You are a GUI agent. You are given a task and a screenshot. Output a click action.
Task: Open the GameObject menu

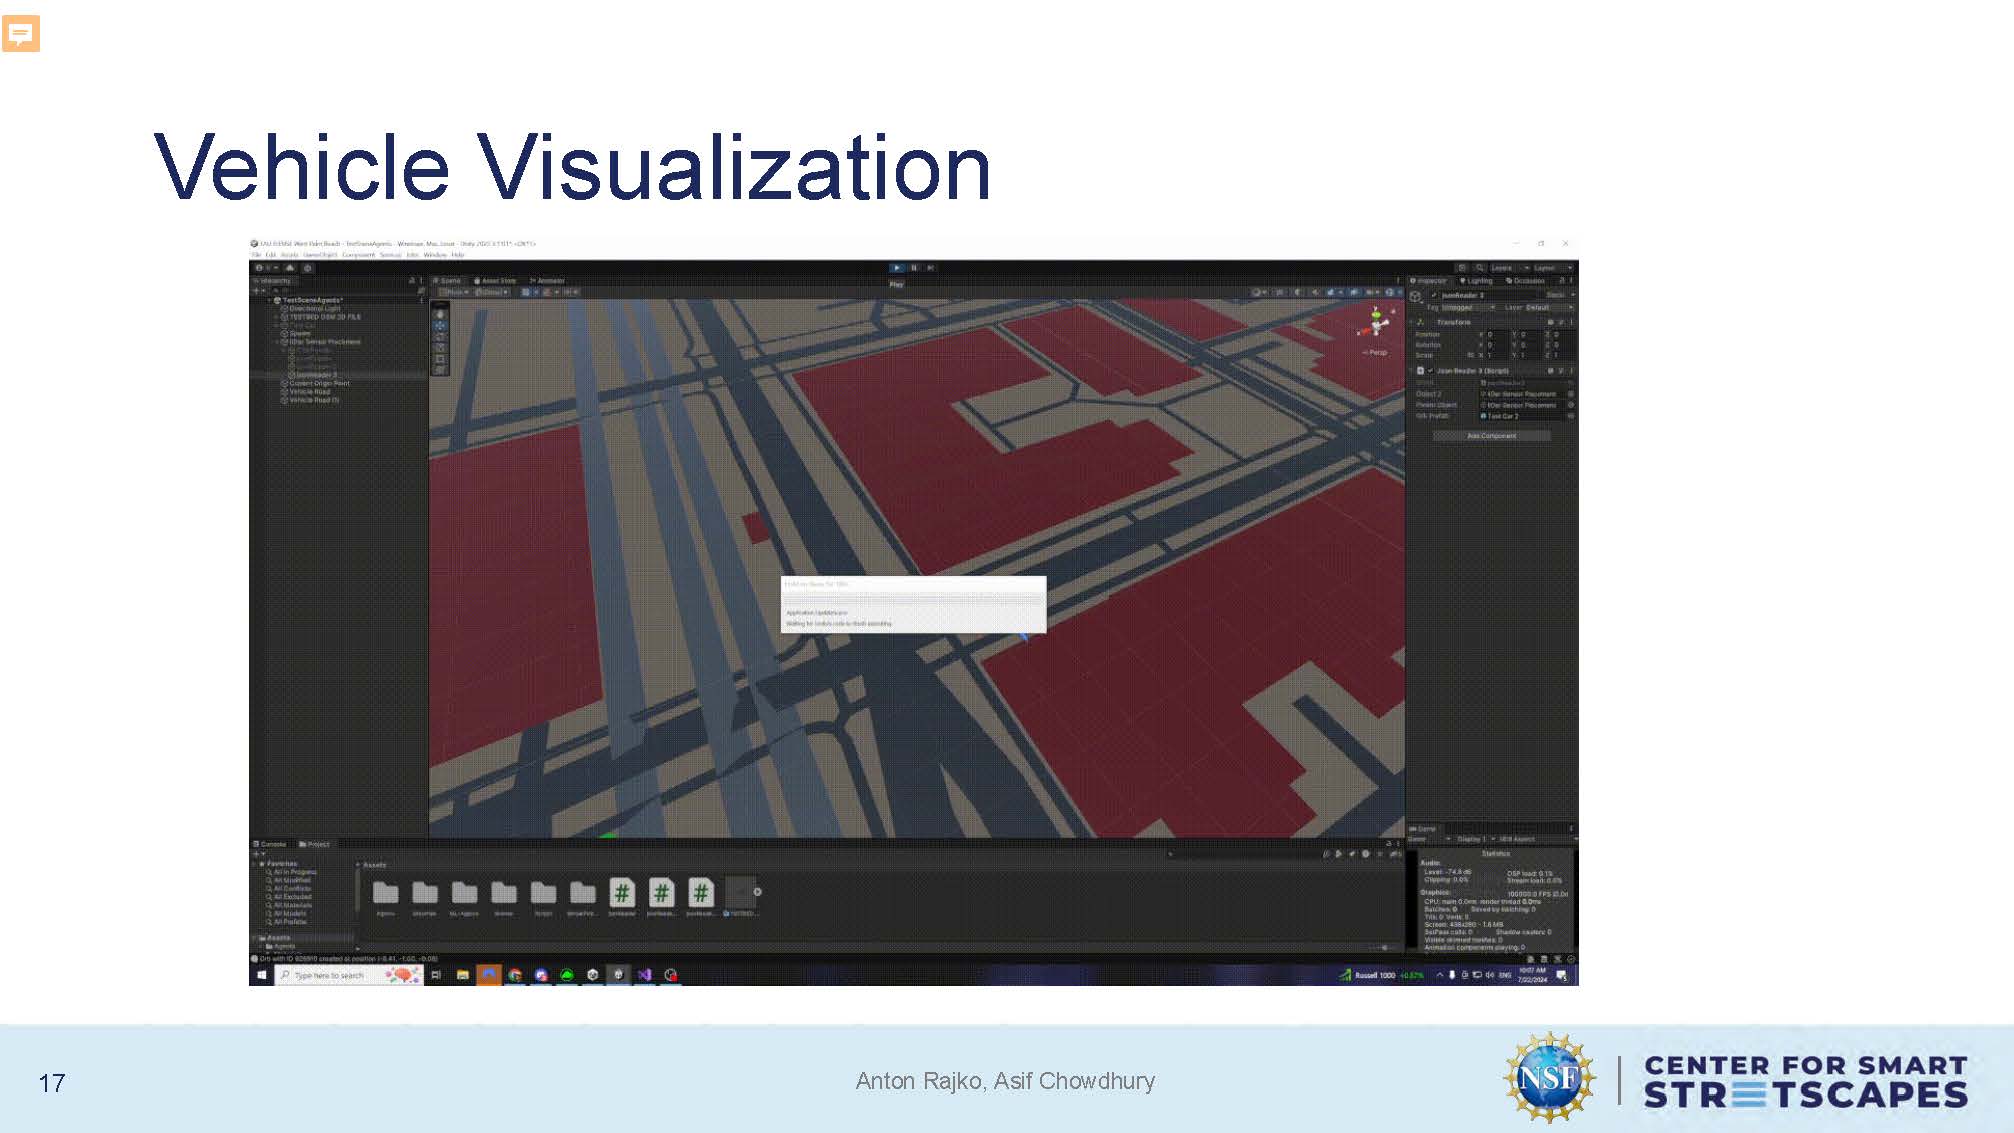tap(319, 255)
